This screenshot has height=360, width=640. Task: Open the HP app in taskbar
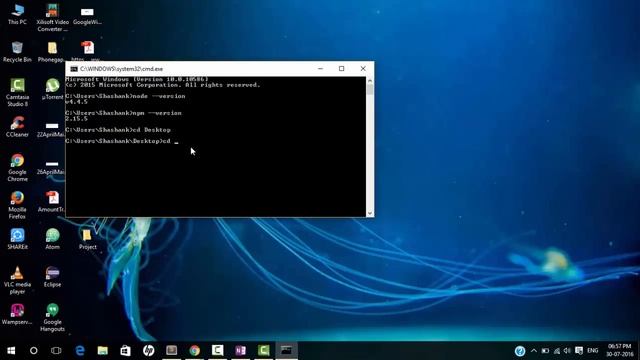pos(149,351)
